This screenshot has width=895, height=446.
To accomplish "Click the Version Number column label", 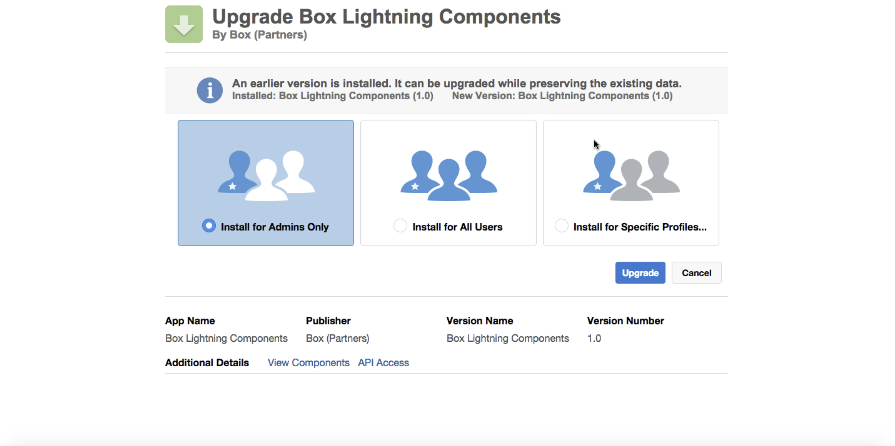I will coord(626,321).
